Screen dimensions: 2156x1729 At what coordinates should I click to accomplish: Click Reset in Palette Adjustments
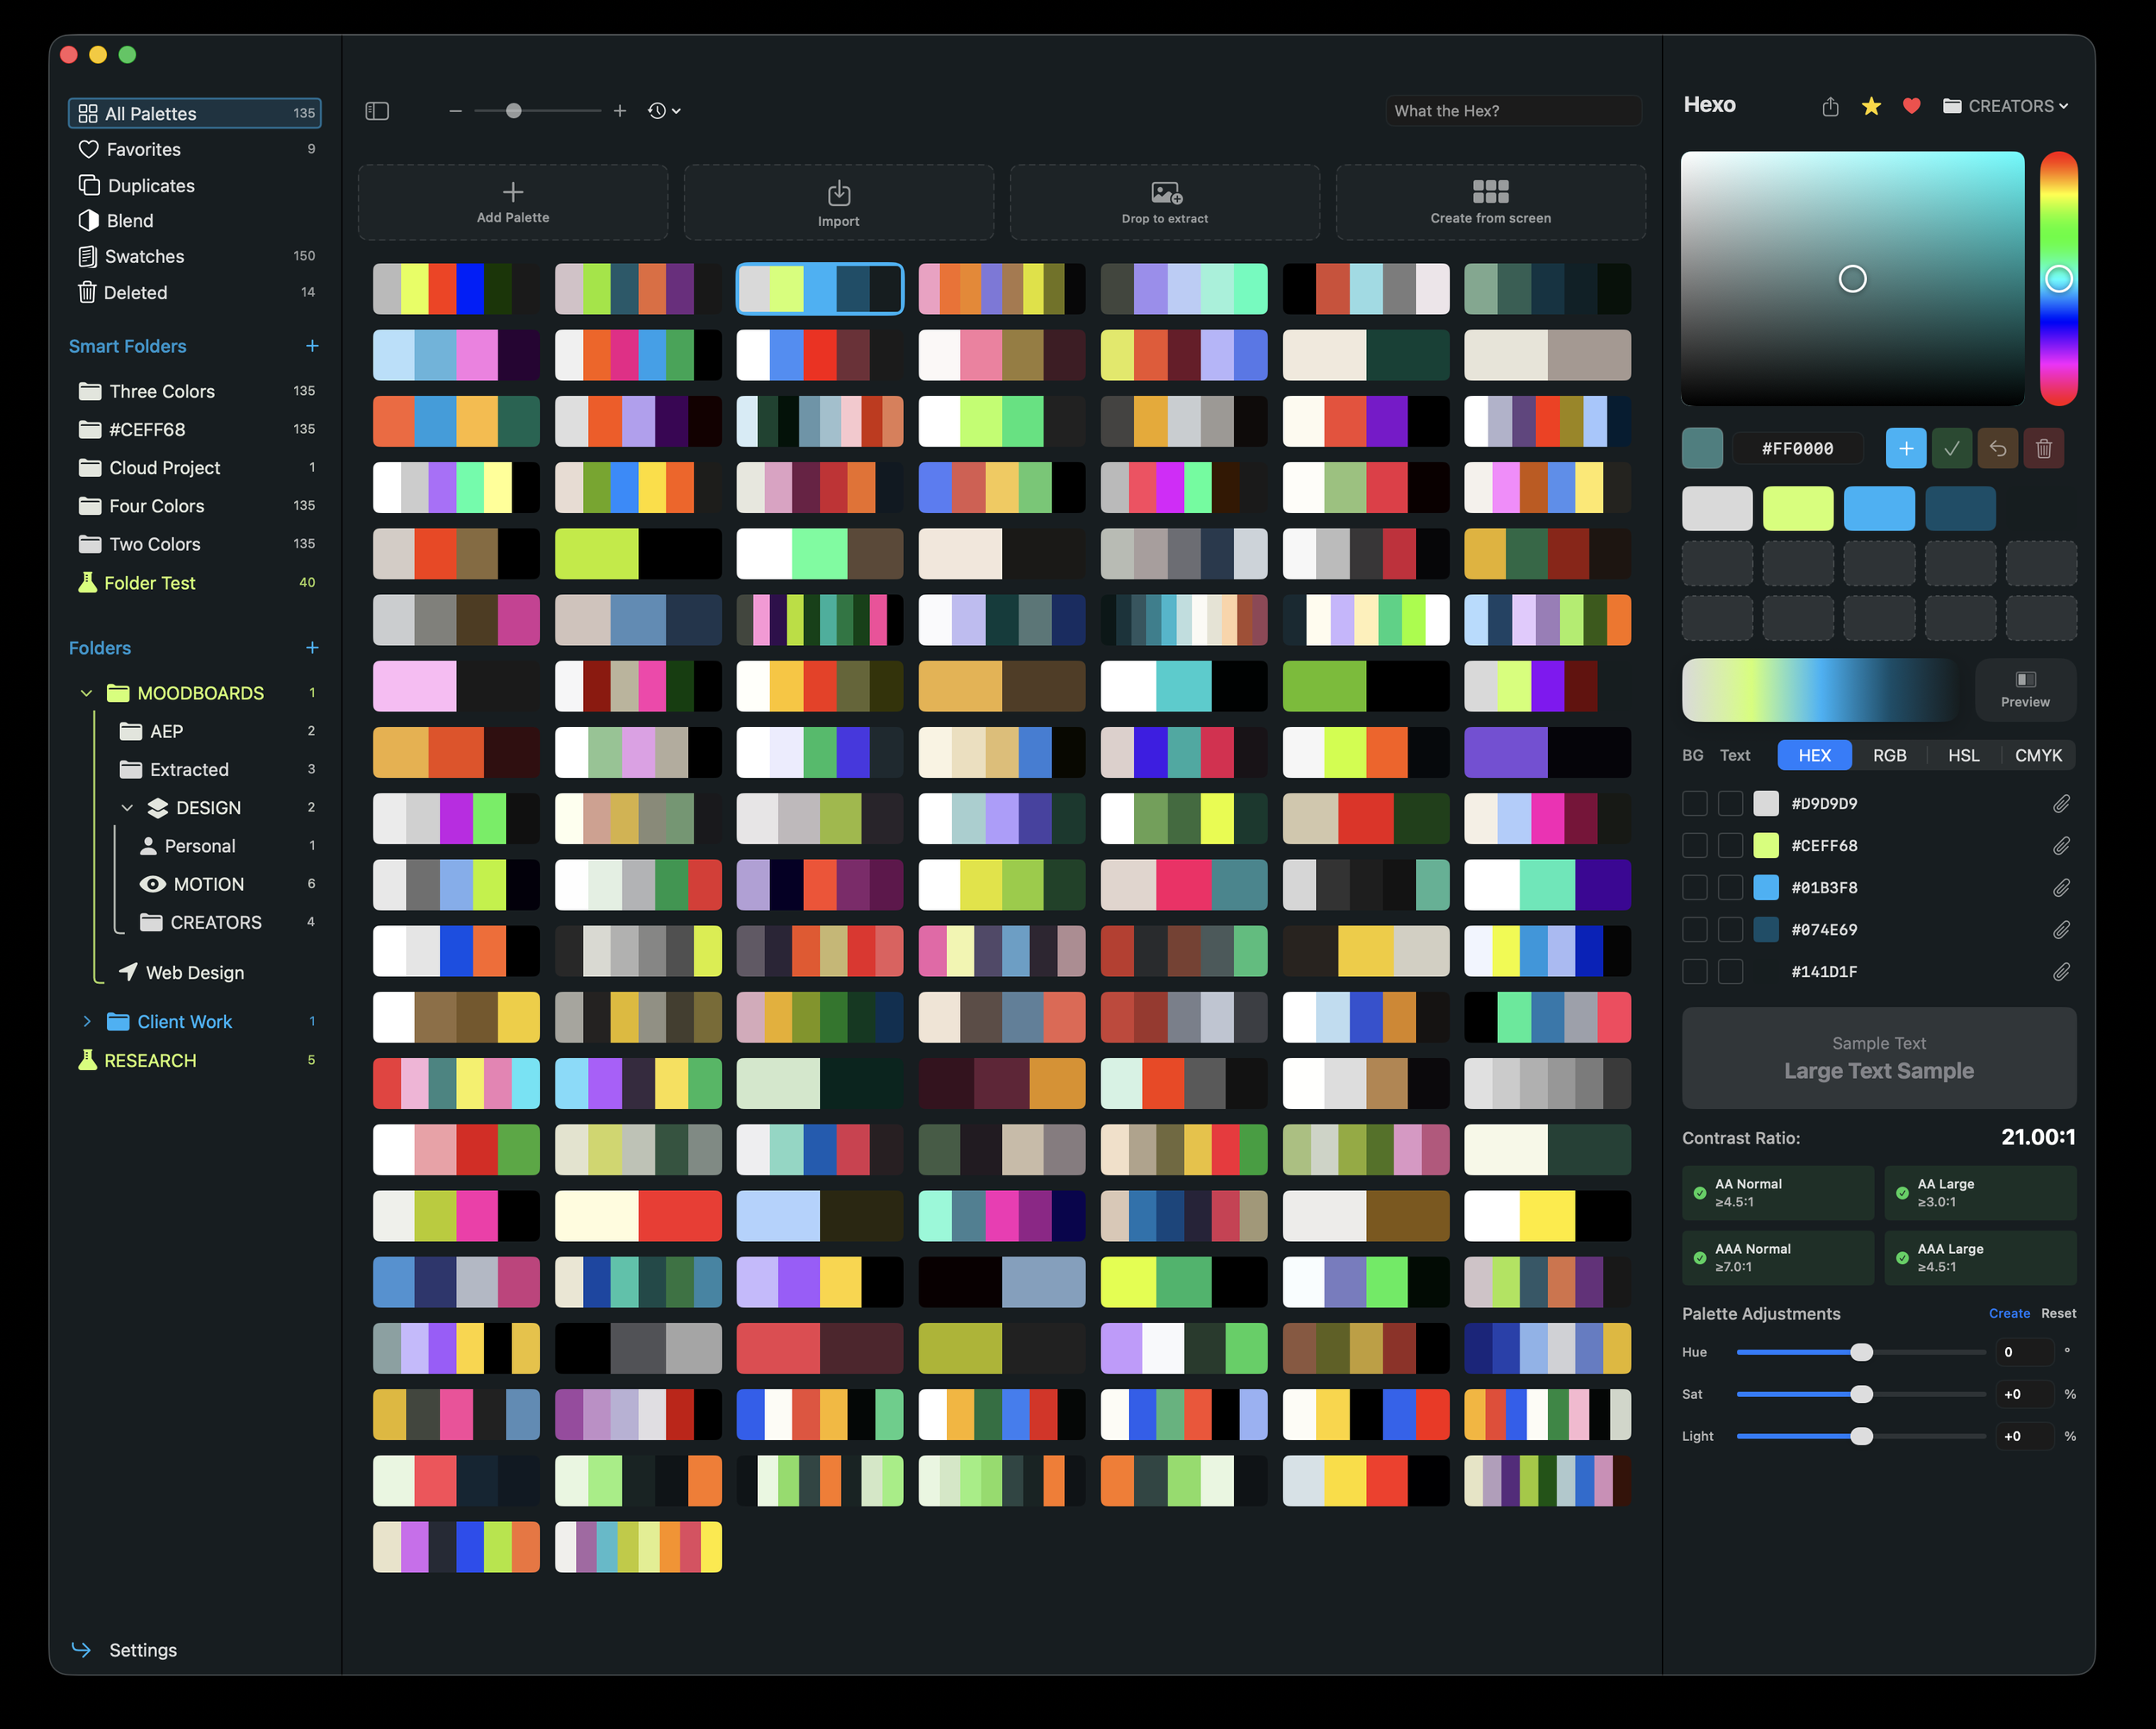click(2058, 1313)
